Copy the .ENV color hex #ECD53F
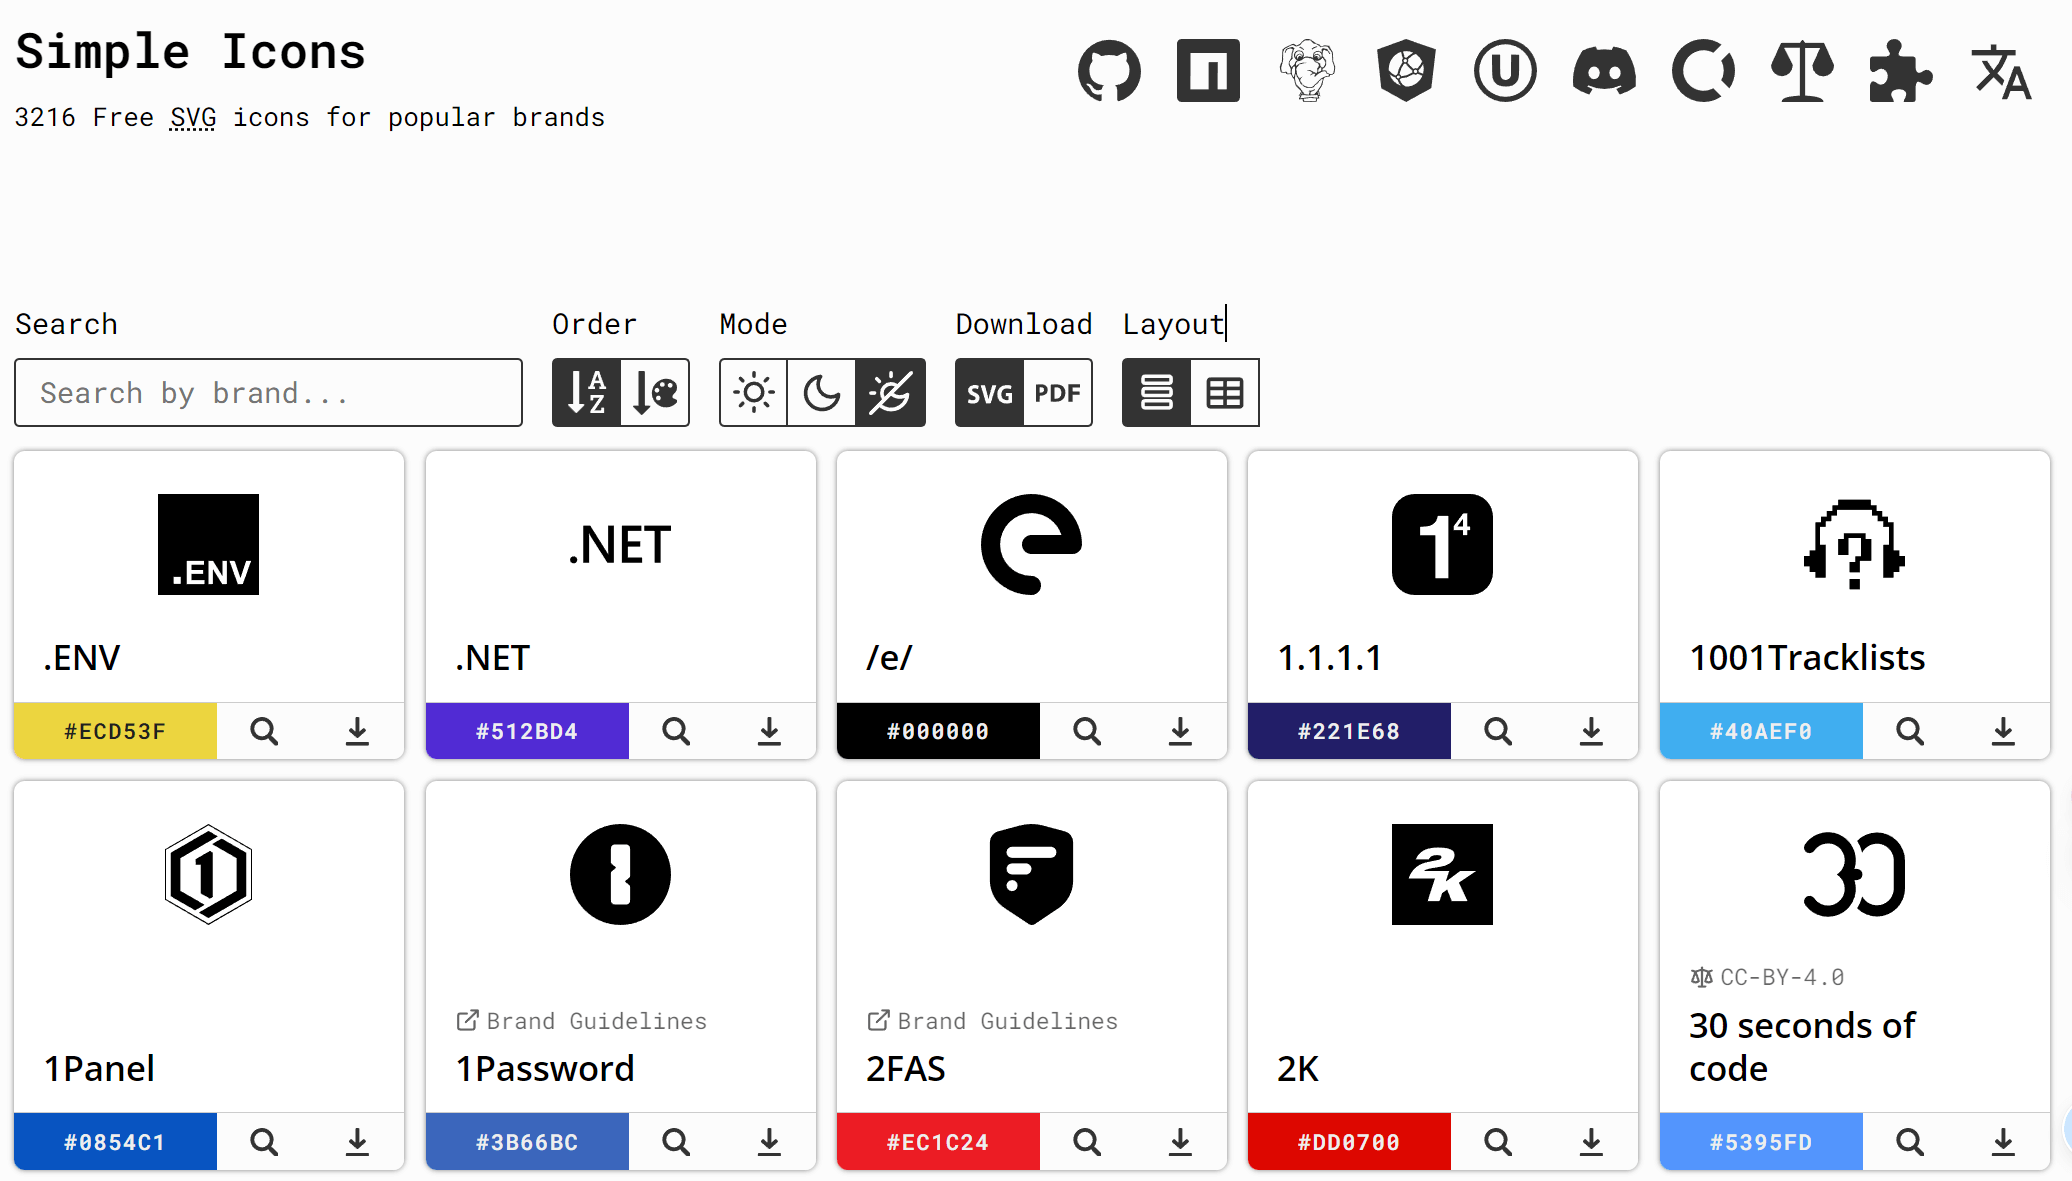The width and height of the screenshot is (2072, 1181). click(115, 731)
